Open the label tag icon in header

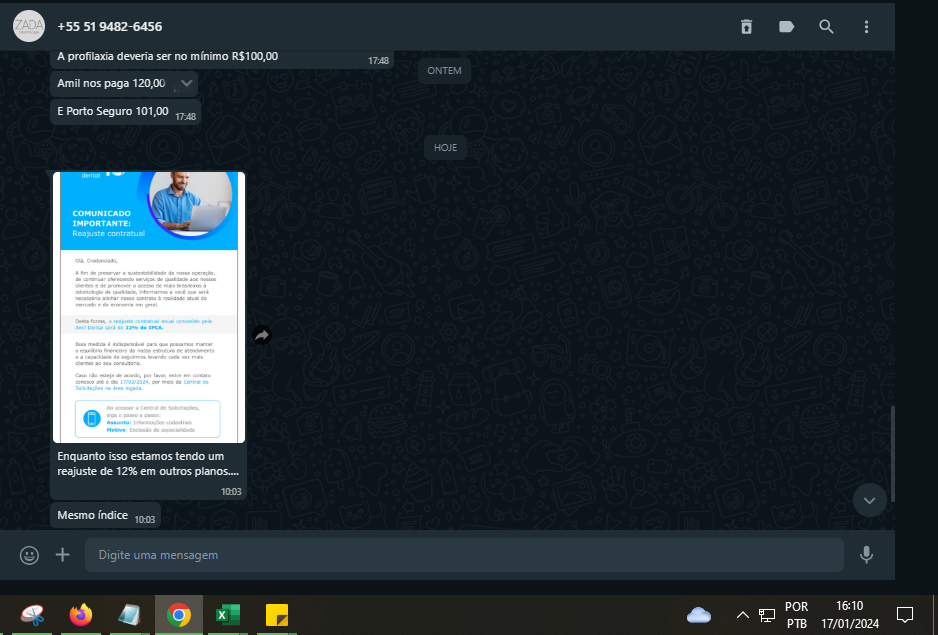(786, 27)
